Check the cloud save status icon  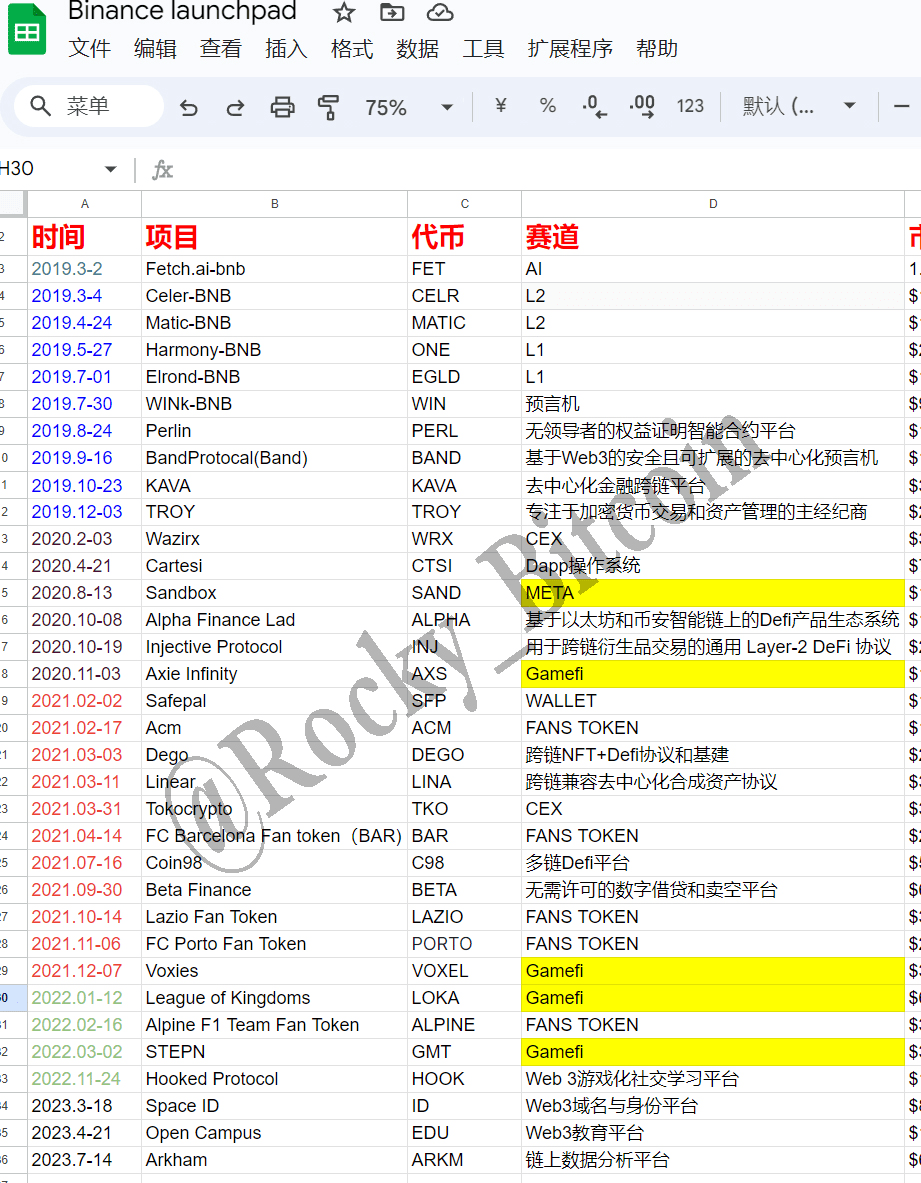coord(439,13)
